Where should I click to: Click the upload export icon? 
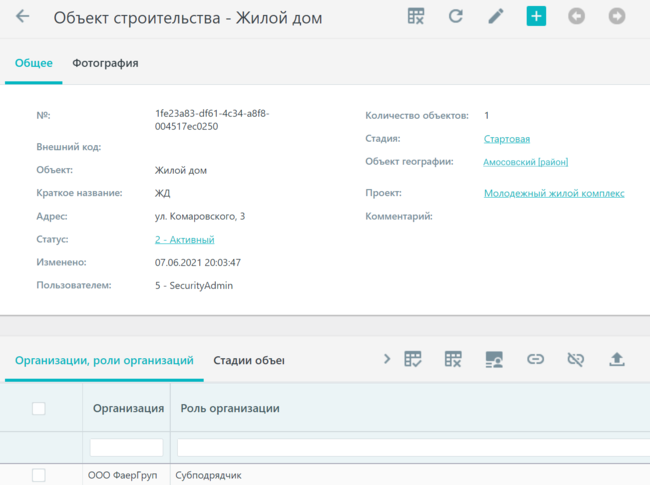(x=617, y=359)
